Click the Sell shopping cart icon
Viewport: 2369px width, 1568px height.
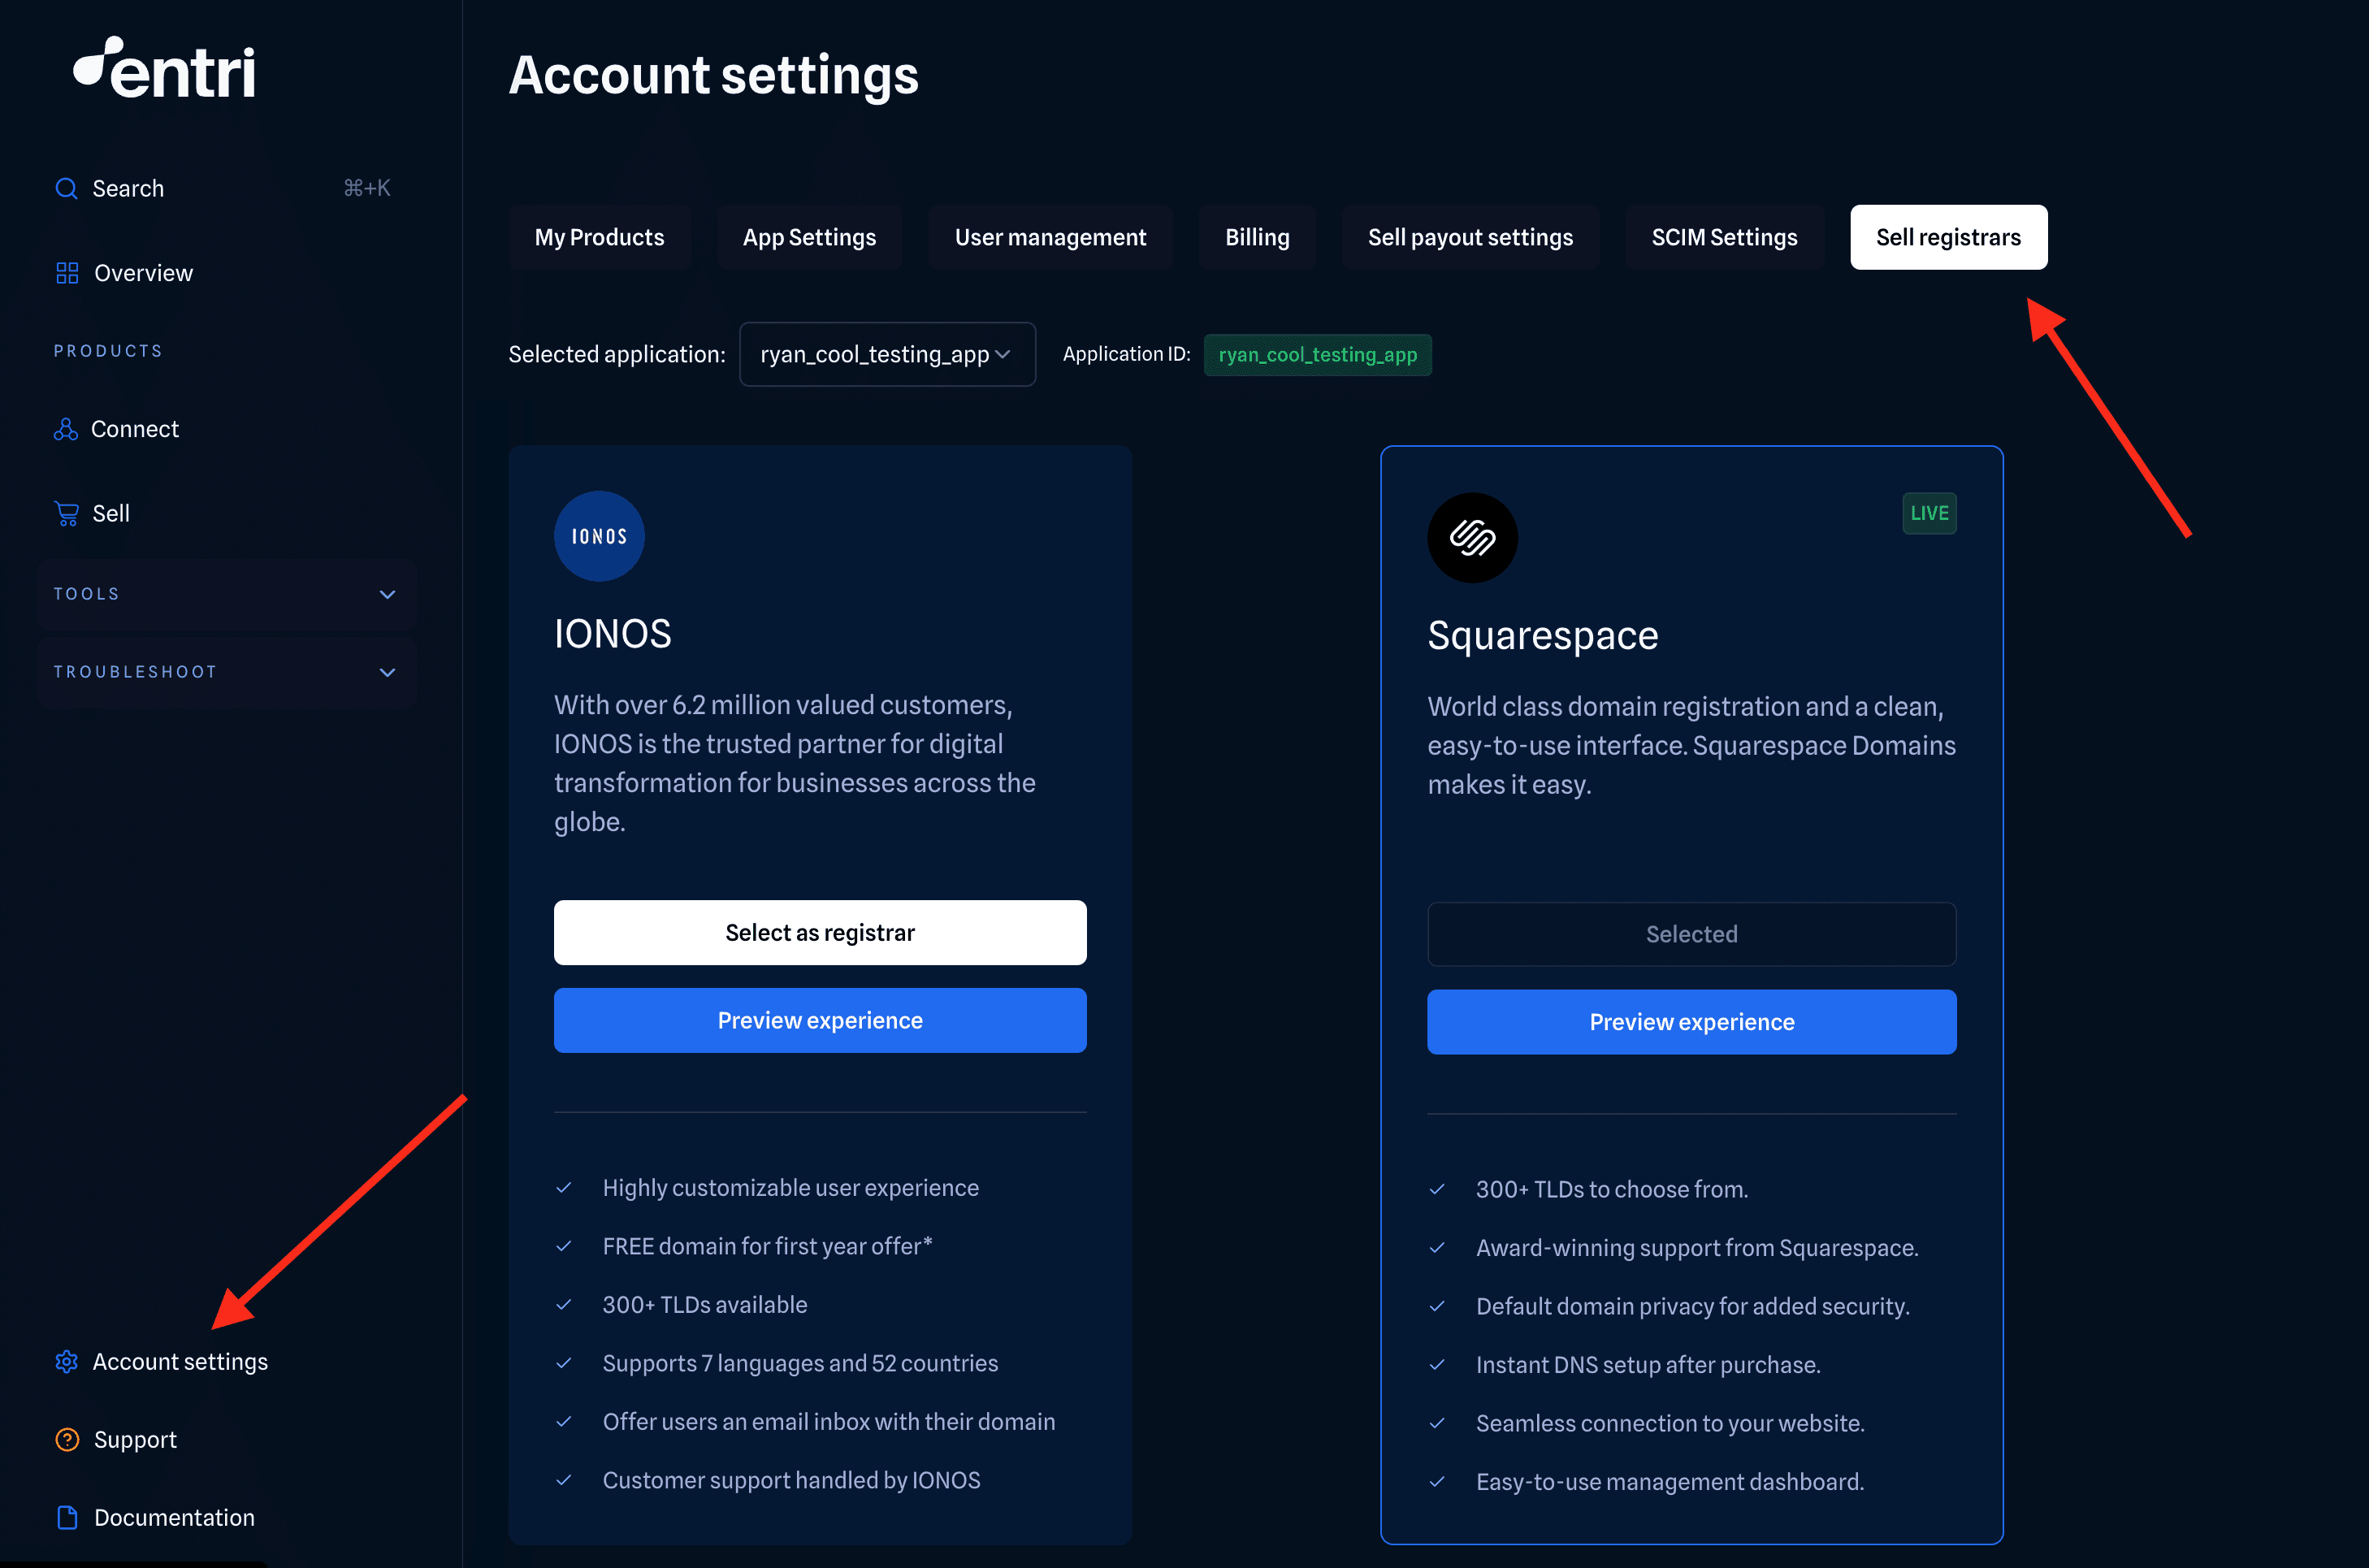[x=67, y=514]
